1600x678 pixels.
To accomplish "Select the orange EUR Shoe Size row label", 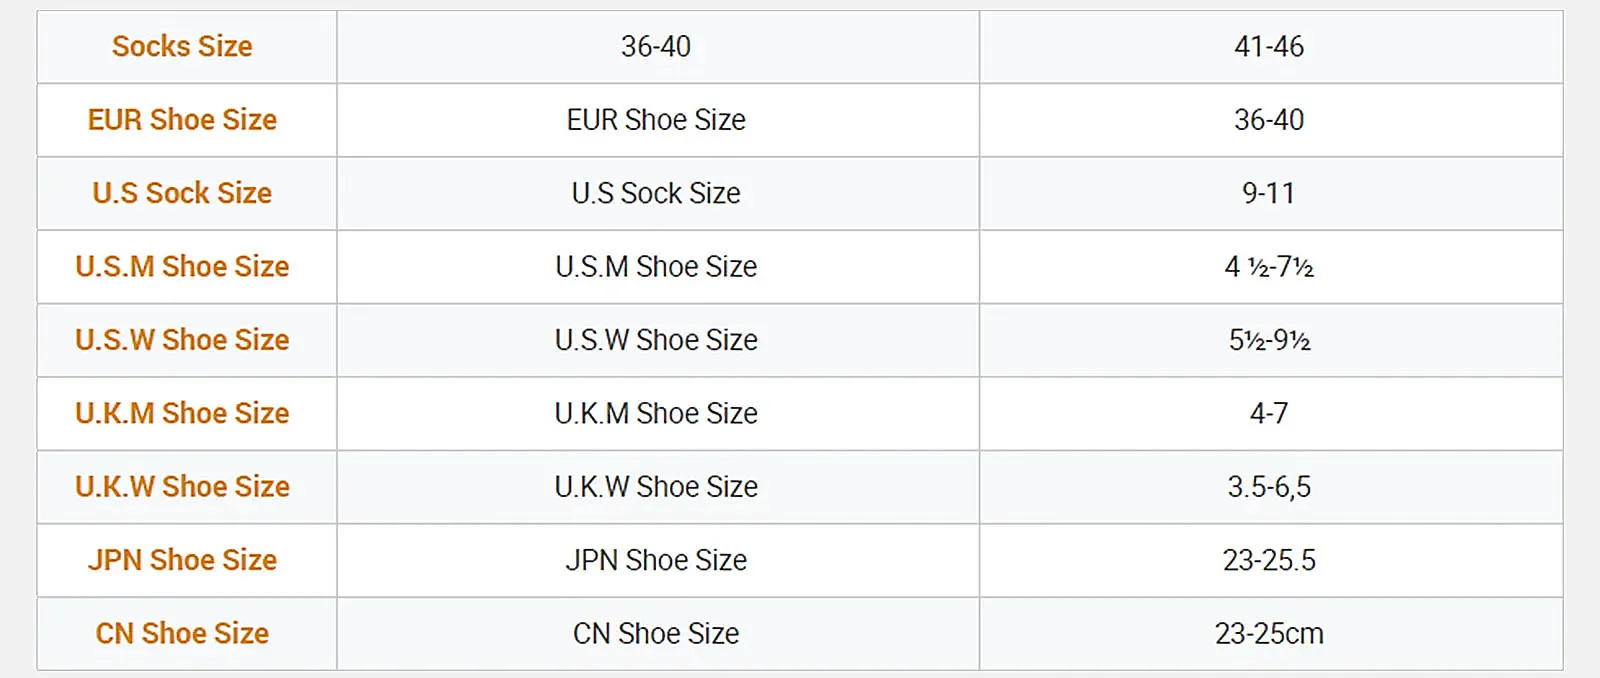I will point(182,120).
